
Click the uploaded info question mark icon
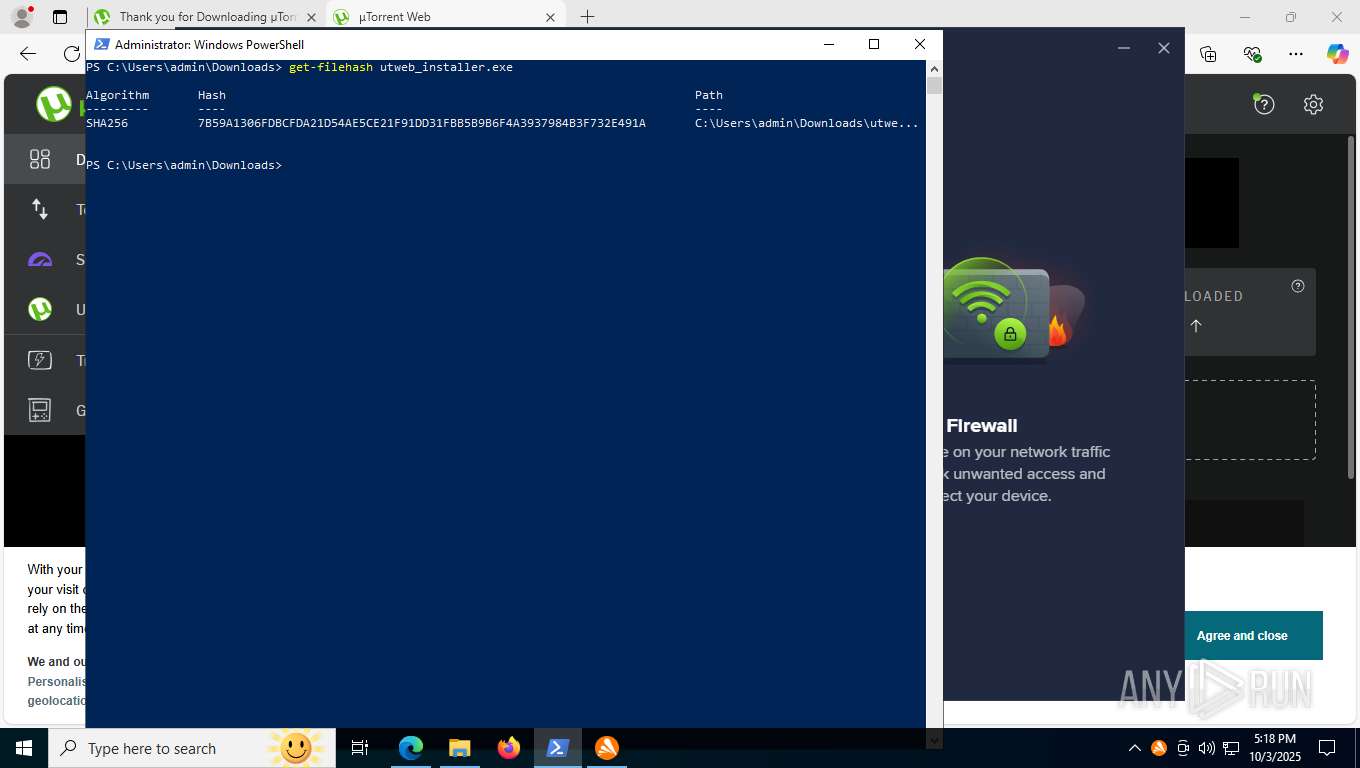tap(1298, 286)
